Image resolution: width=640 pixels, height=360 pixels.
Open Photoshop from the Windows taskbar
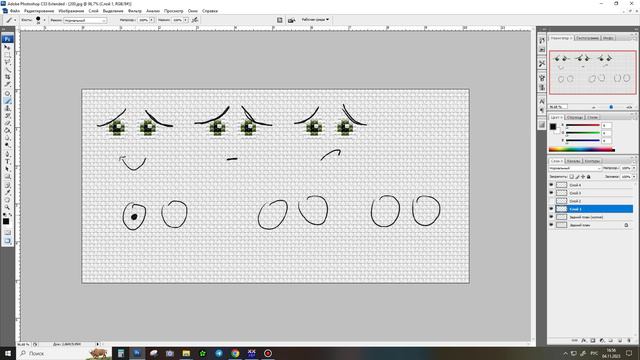click(137, 353)
